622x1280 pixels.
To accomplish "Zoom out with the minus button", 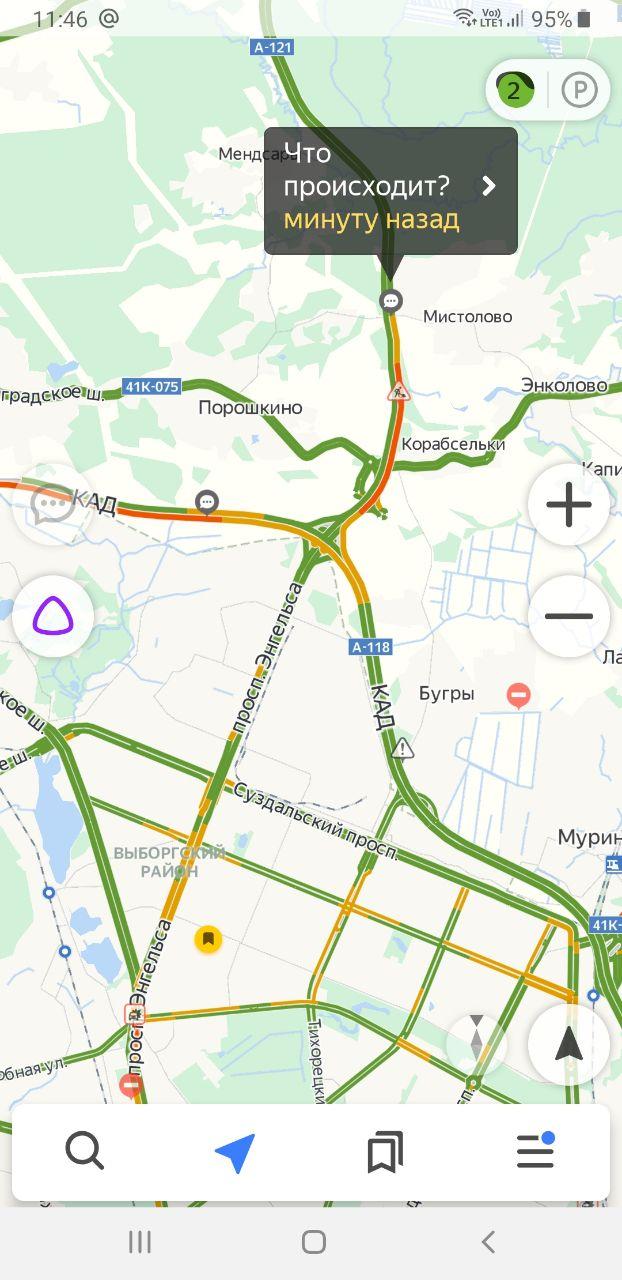I will [x=569, y=616].
